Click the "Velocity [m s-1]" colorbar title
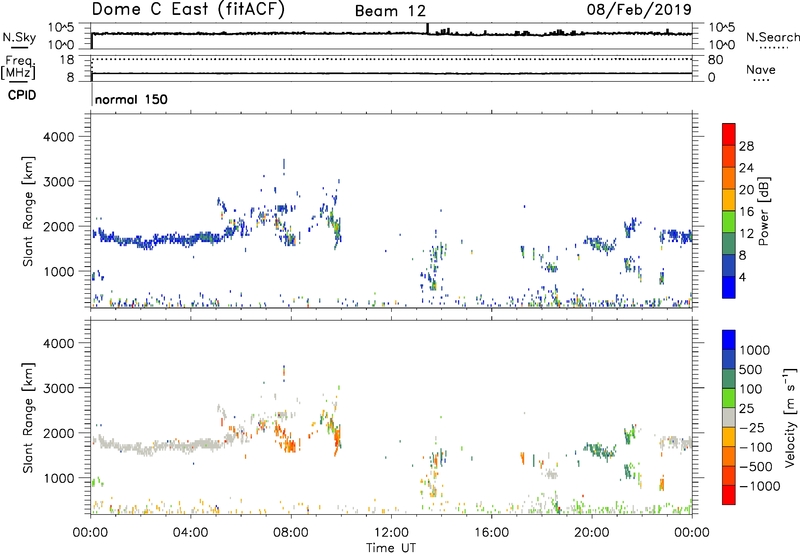The width and height of the screenshot is (800, 554). coord(790,417)
